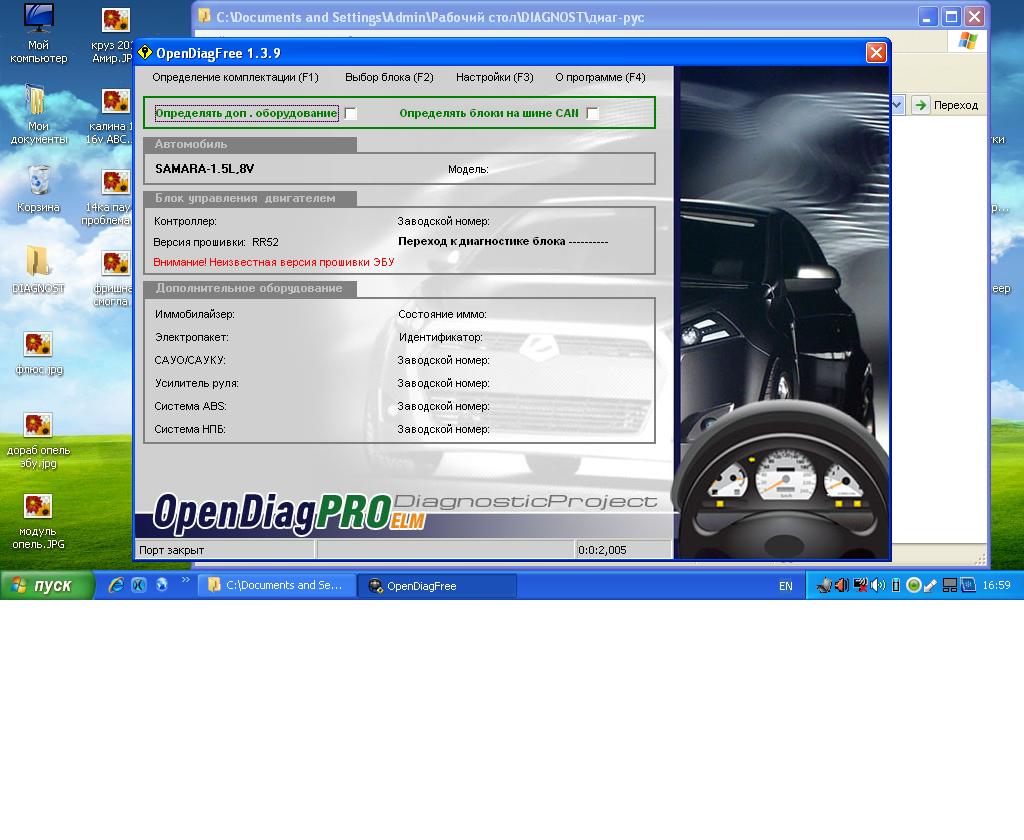1024x840 pixels.
Task: Click OpenDiagFree title bar diamond icon
Action: coord(145,52)
